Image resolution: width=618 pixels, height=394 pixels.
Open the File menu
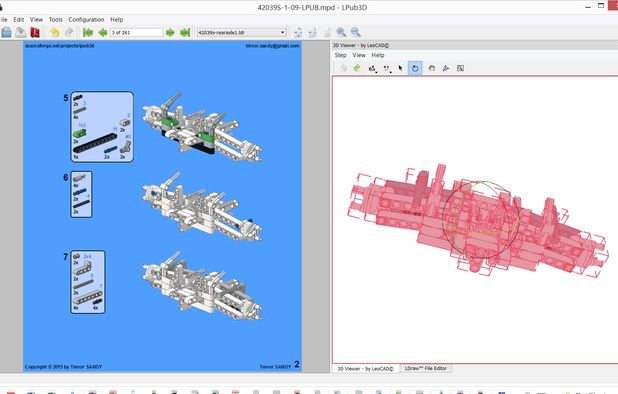coord(4,19)
